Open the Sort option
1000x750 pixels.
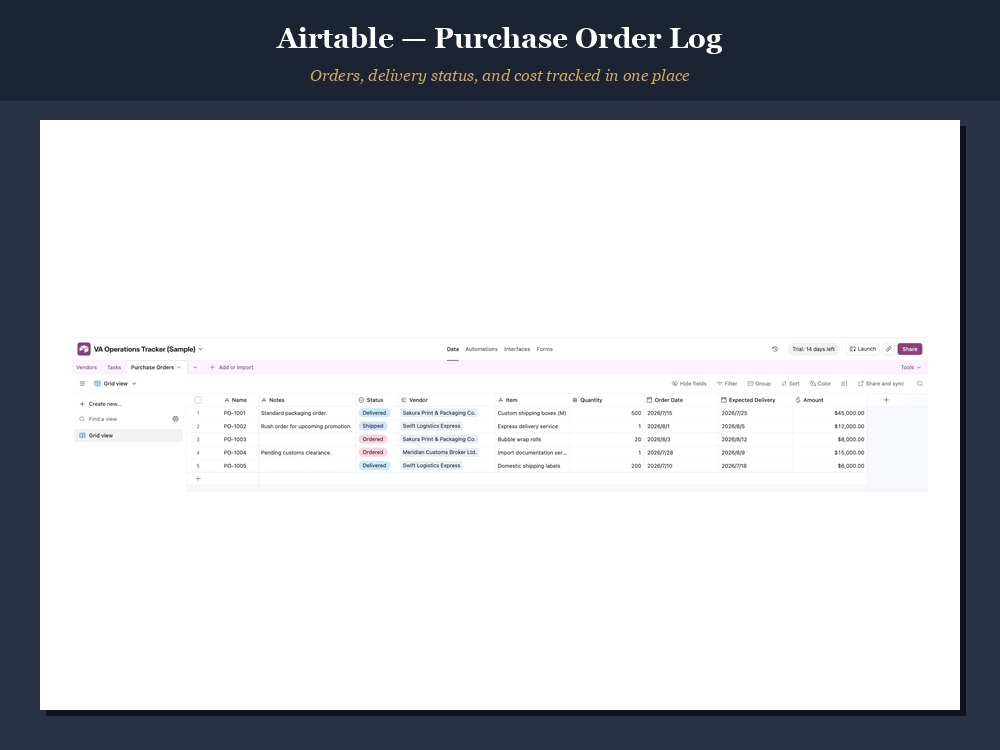point(790,384)
